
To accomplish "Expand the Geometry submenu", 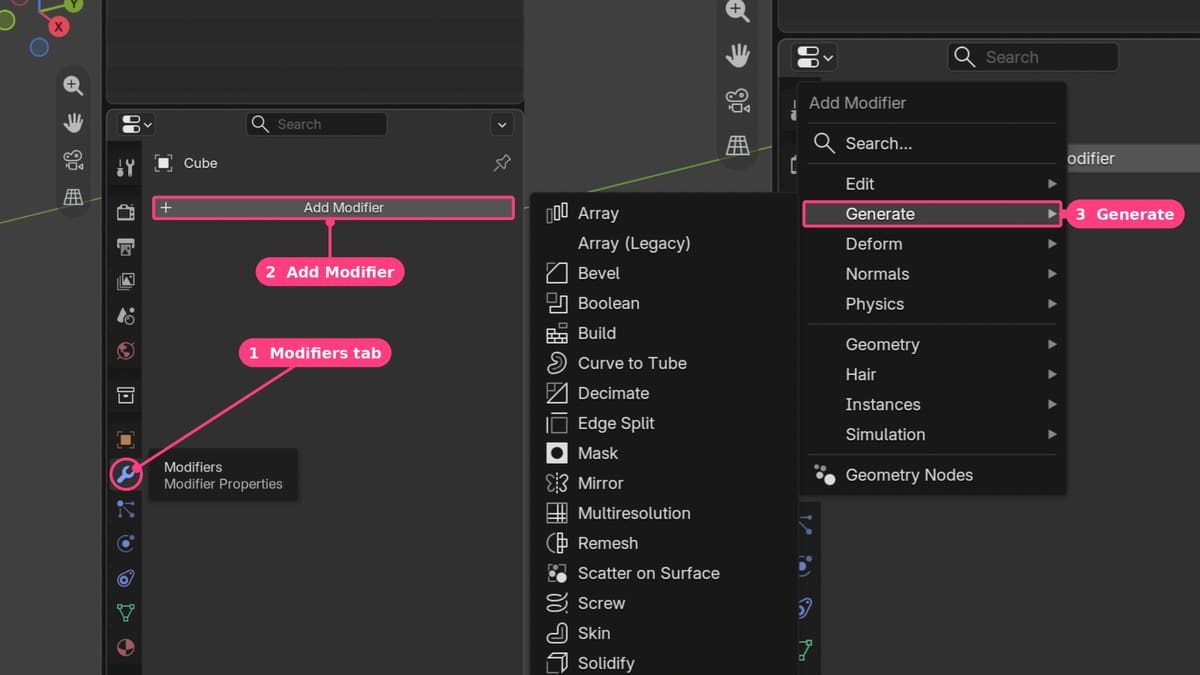I will click(x=932, y=344).
